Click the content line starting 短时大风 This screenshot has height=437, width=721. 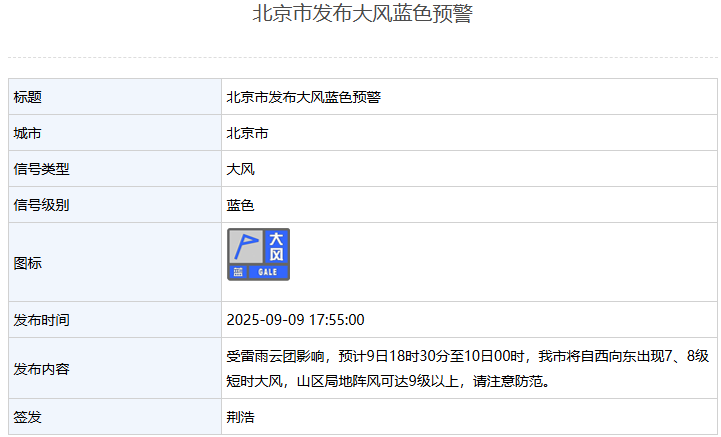[388, 381]
